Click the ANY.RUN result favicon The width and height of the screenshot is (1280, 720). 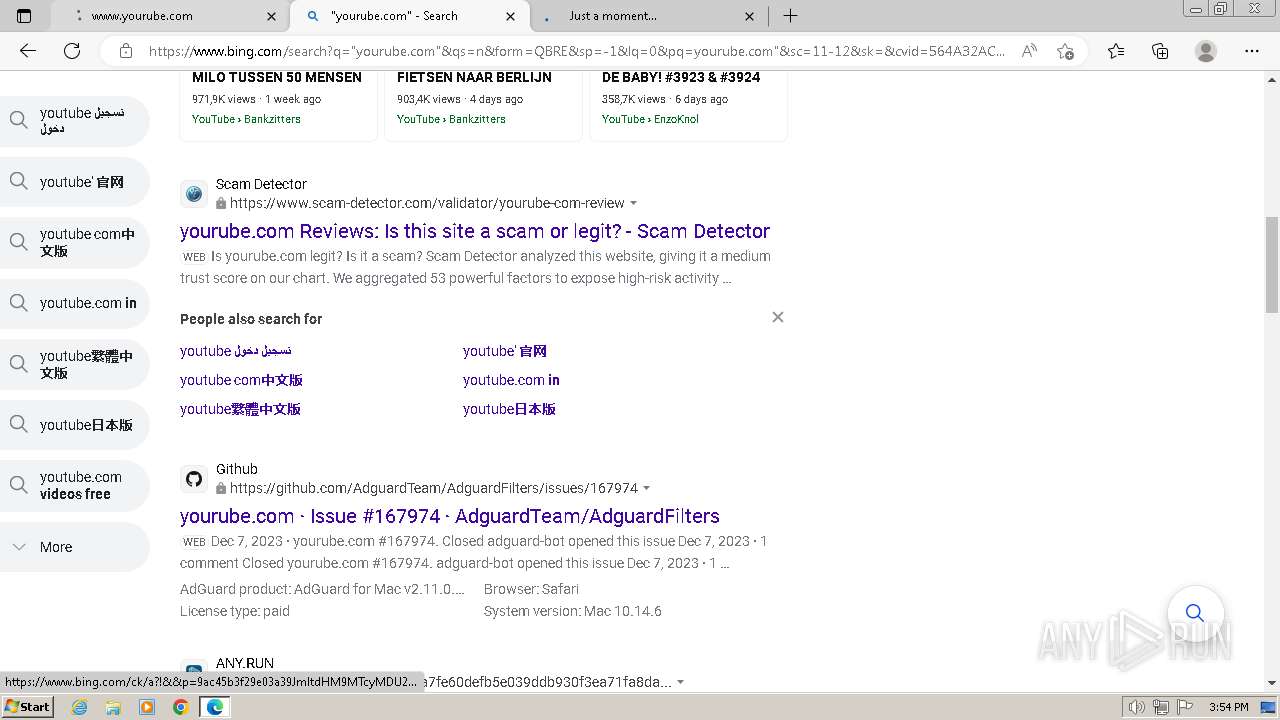click(194, 669)
